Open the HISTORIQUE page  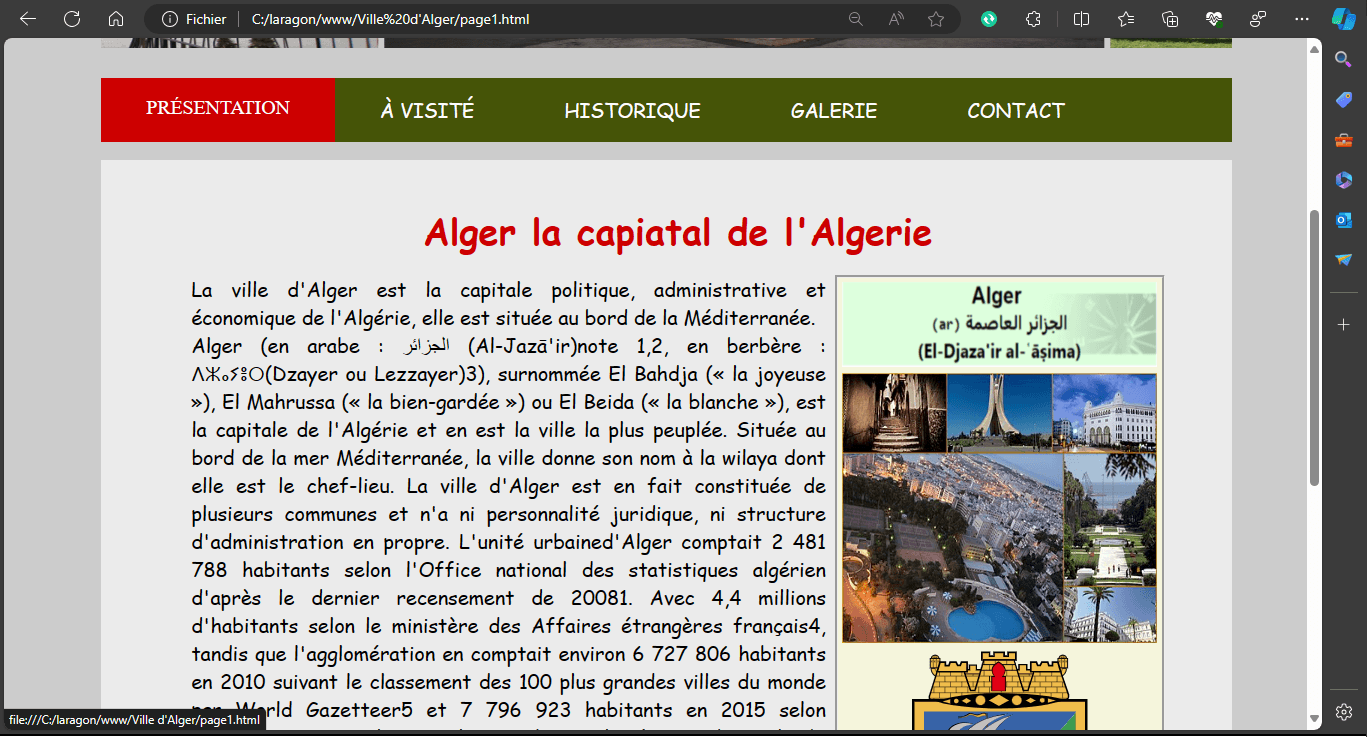coord(632,110)
